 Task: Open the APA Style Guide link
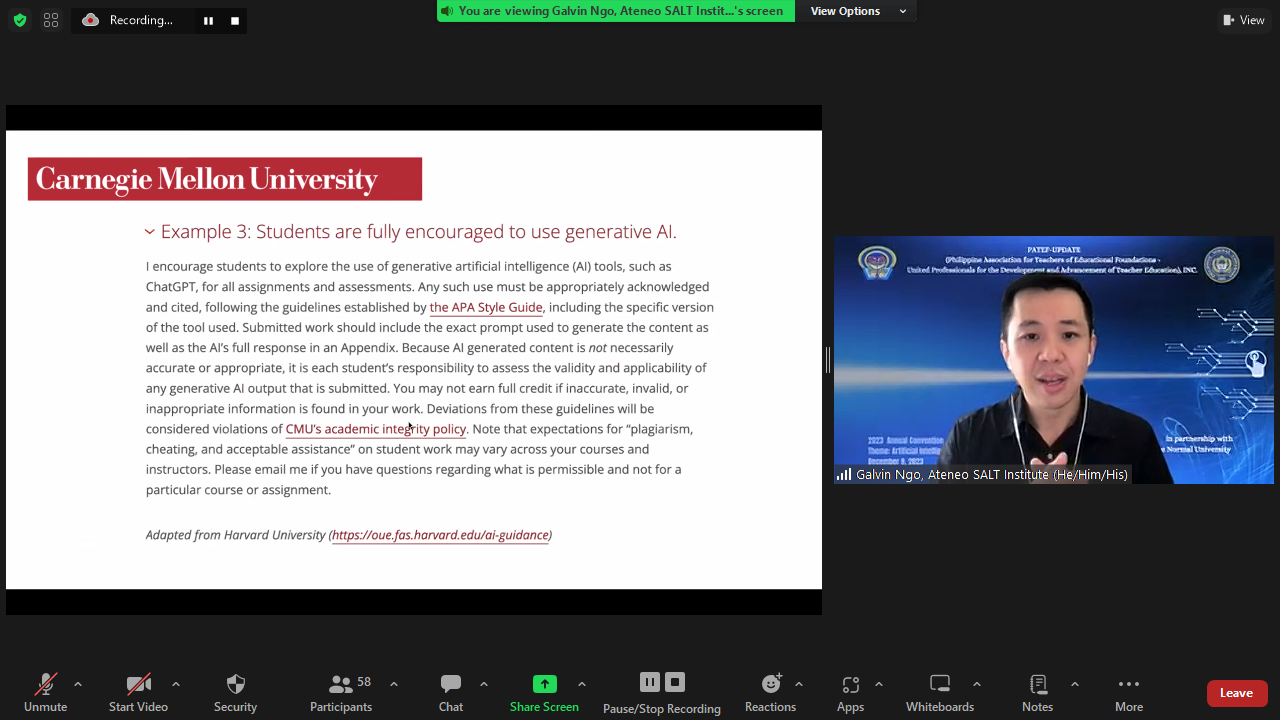(x=486, y=308)
